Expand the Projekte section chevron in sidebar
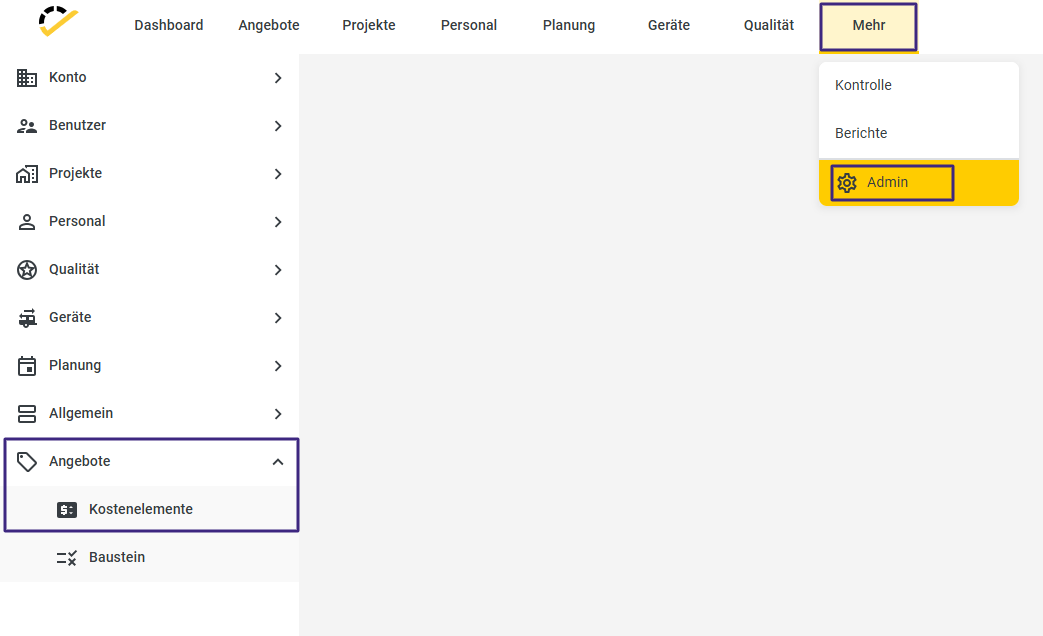This screenshot has height=636, width=1043. click(278, 174)
